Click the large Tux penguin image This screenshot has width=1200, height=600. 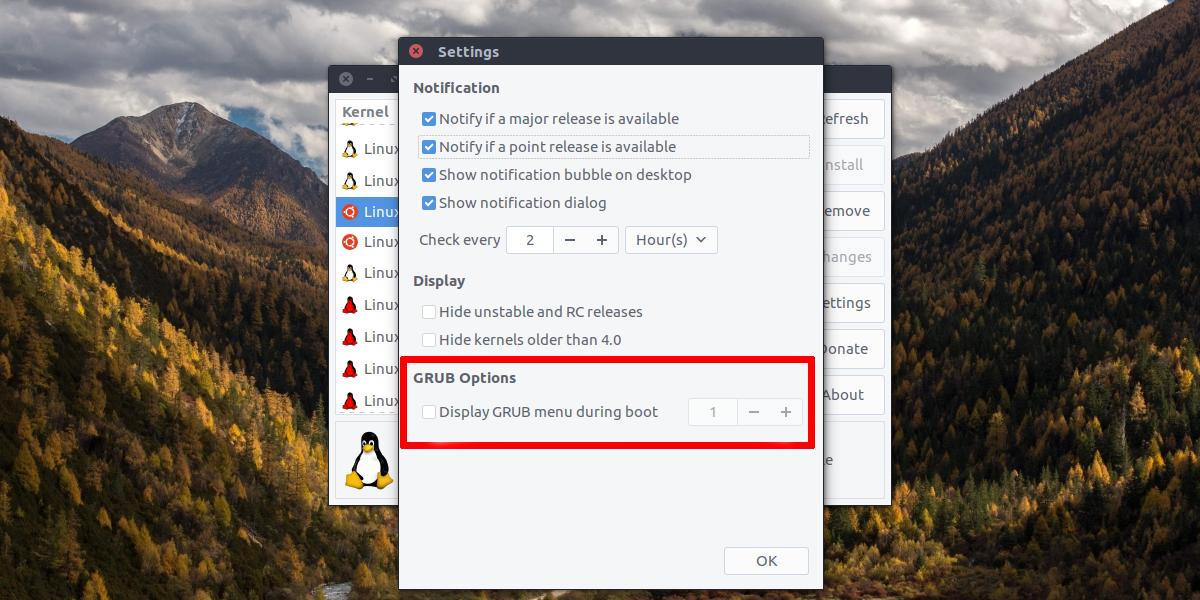(x=371, y=460)
